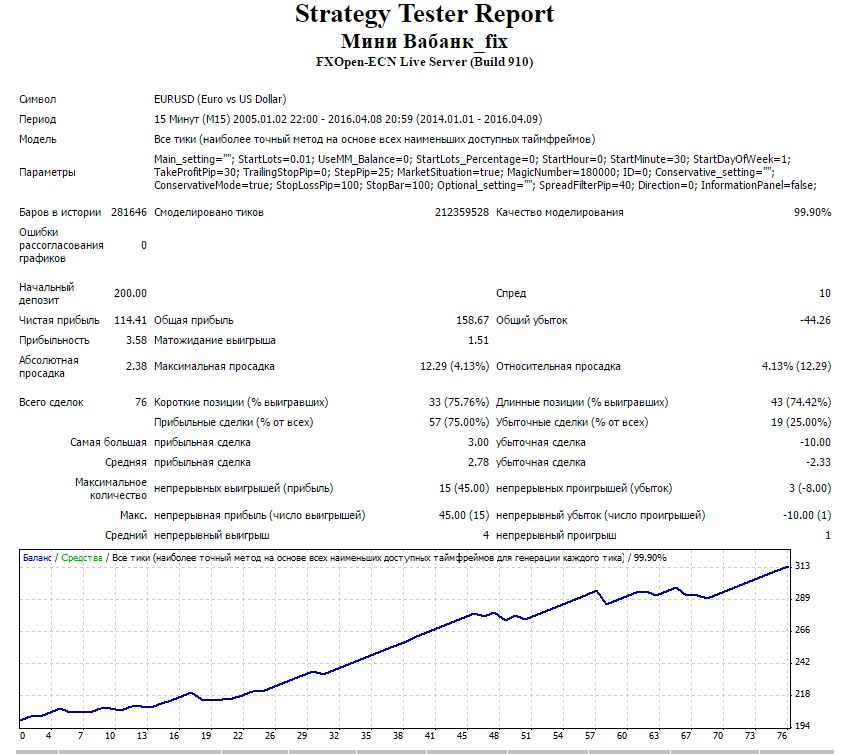Click Ошибки рассогласования графиков label
The image size is (851, 754).
click(x=61, y=245)
